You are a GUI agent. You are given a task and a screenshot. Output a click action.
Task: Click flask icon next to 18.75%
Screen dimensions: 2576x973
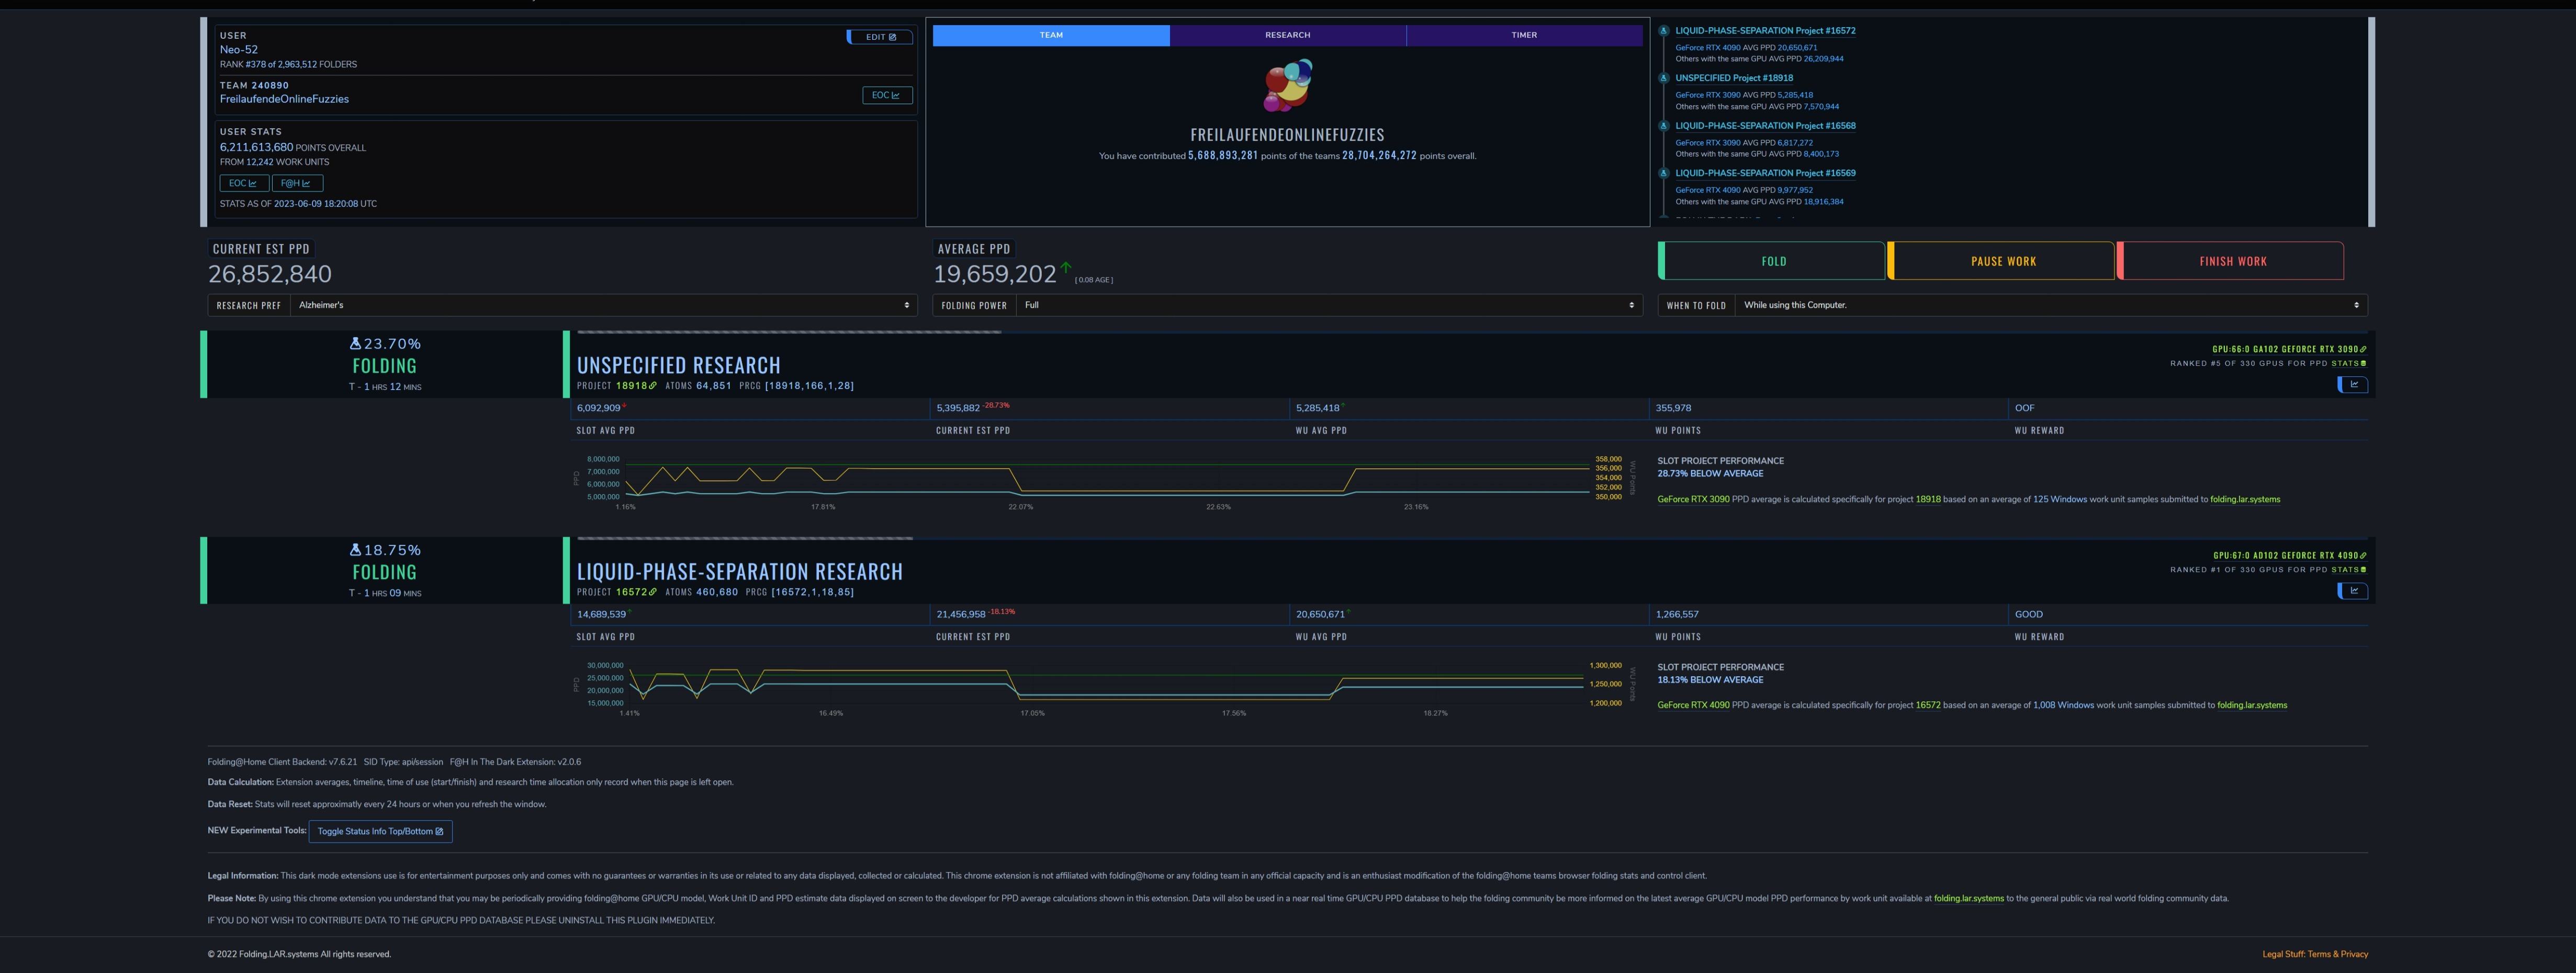pos(355,550)
